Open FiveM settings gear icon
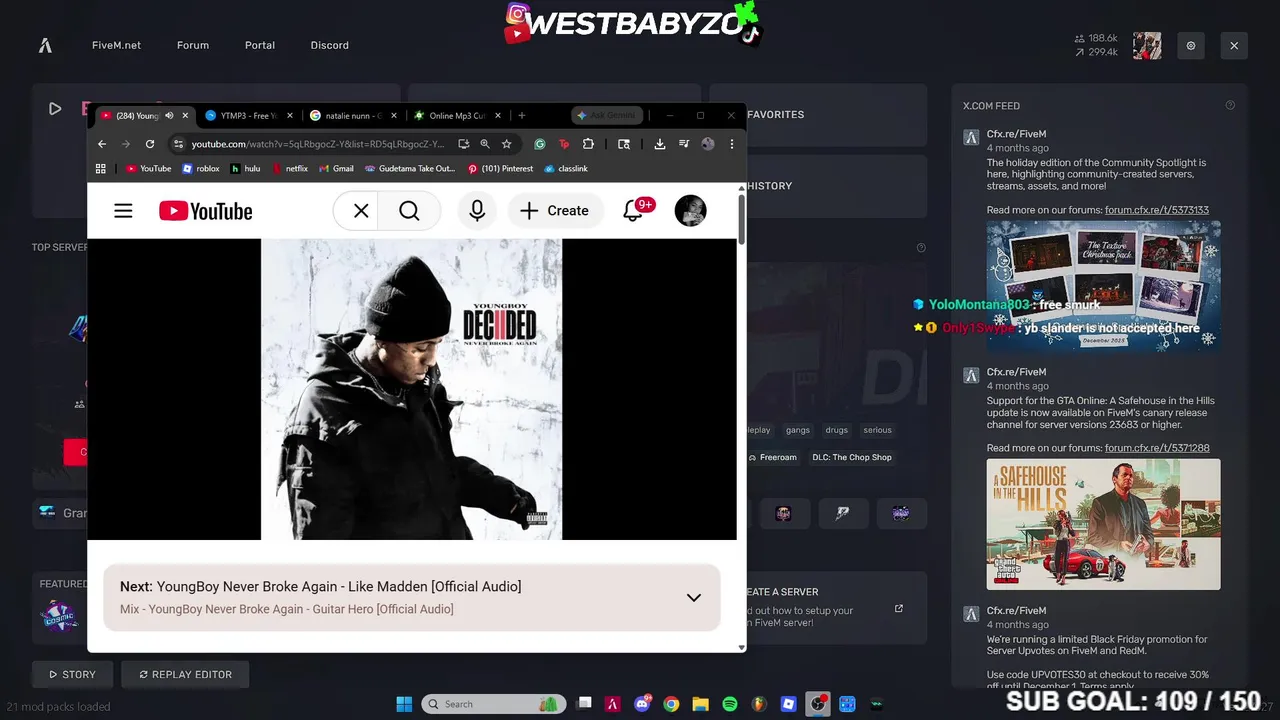The height and width of the screenshot is (720, 1280). [1191, 45]
